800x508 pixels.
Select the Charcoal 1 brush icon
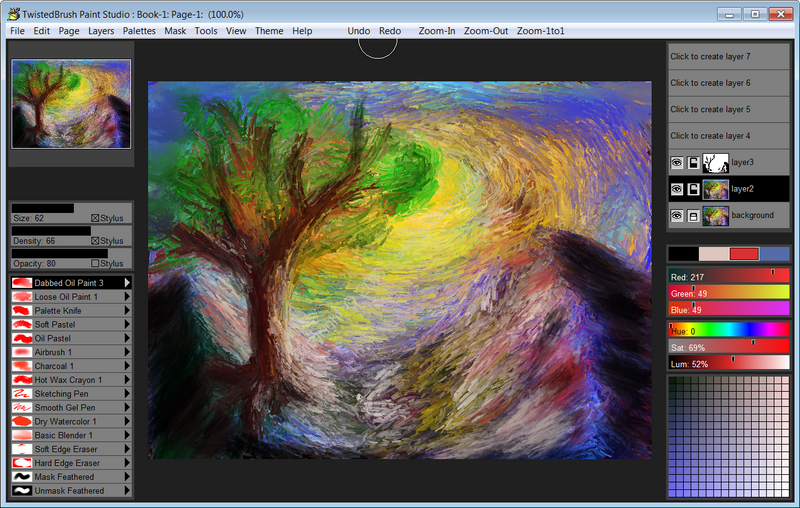pyautogui.click(x=22, y=366)
